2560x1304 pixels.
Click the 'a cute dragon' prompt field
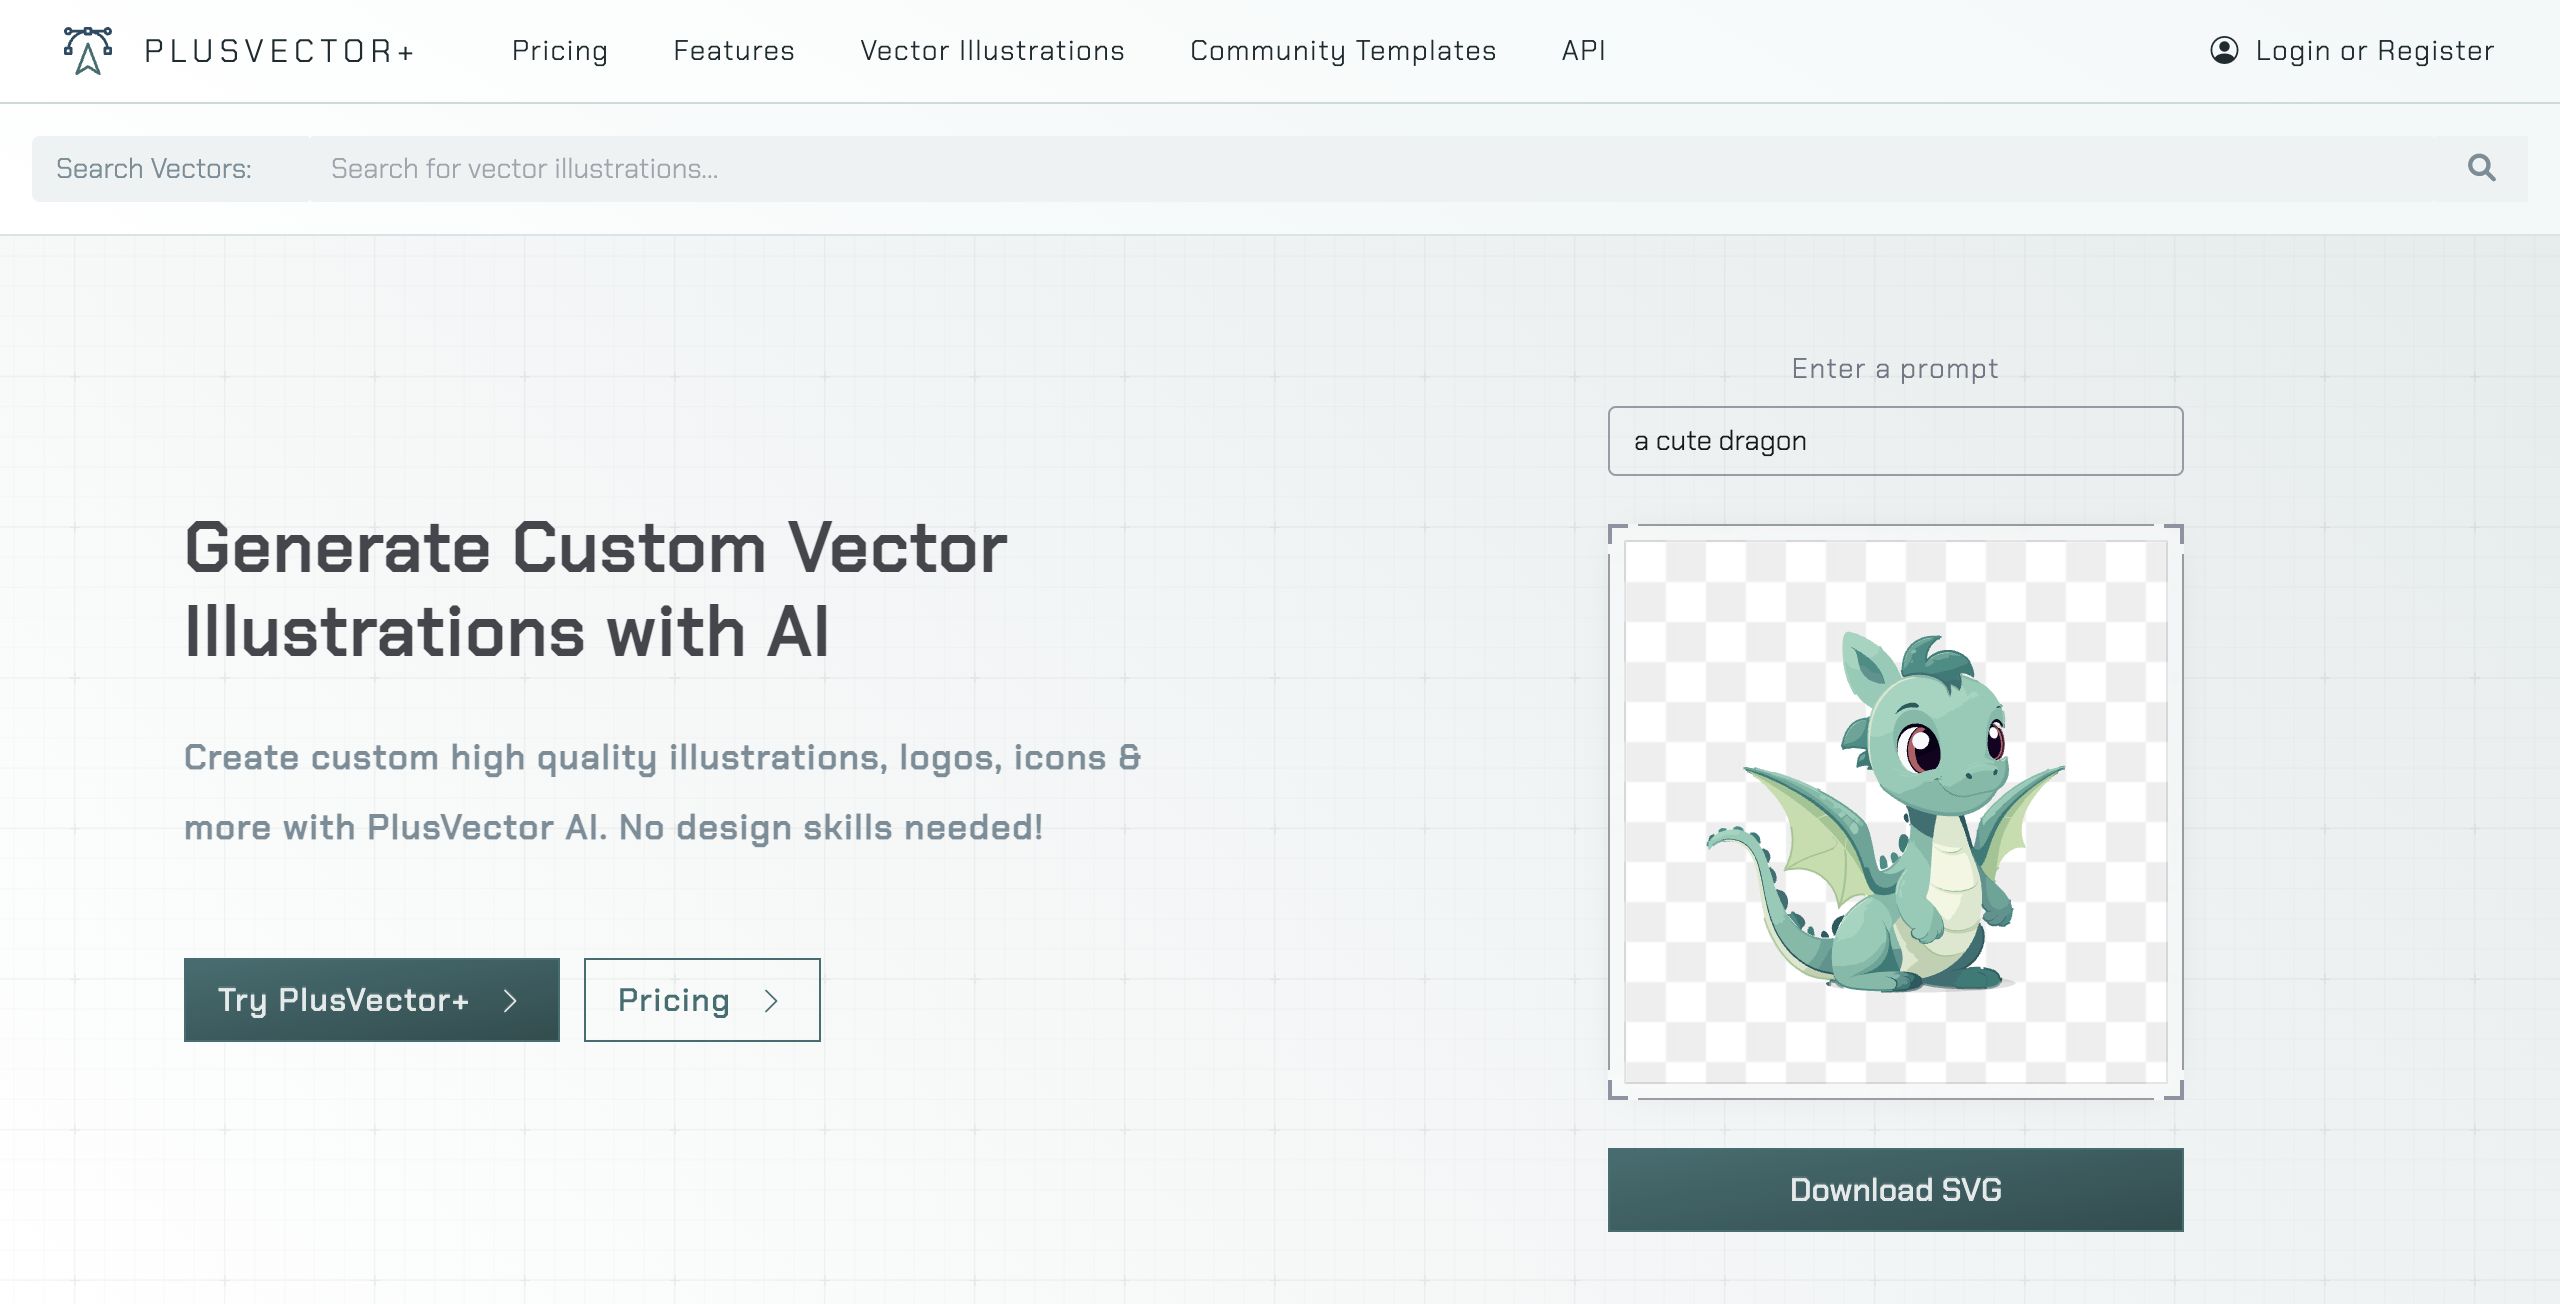[x=1895, y=441]
